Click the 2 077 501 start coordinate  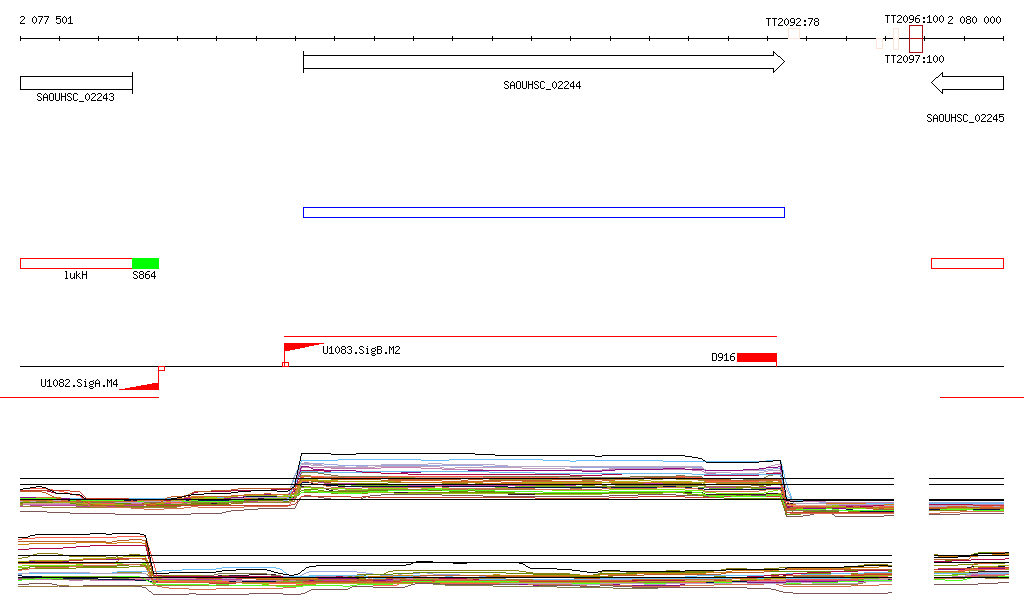tap(46, 20)
